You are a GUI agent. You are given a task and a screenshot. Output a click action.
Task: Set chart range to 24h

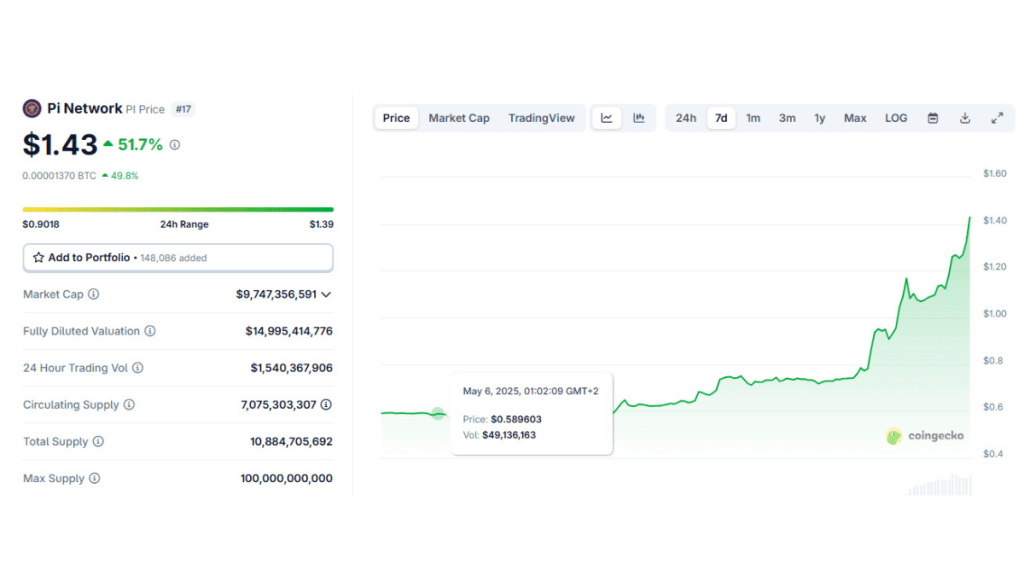(686, 118)
